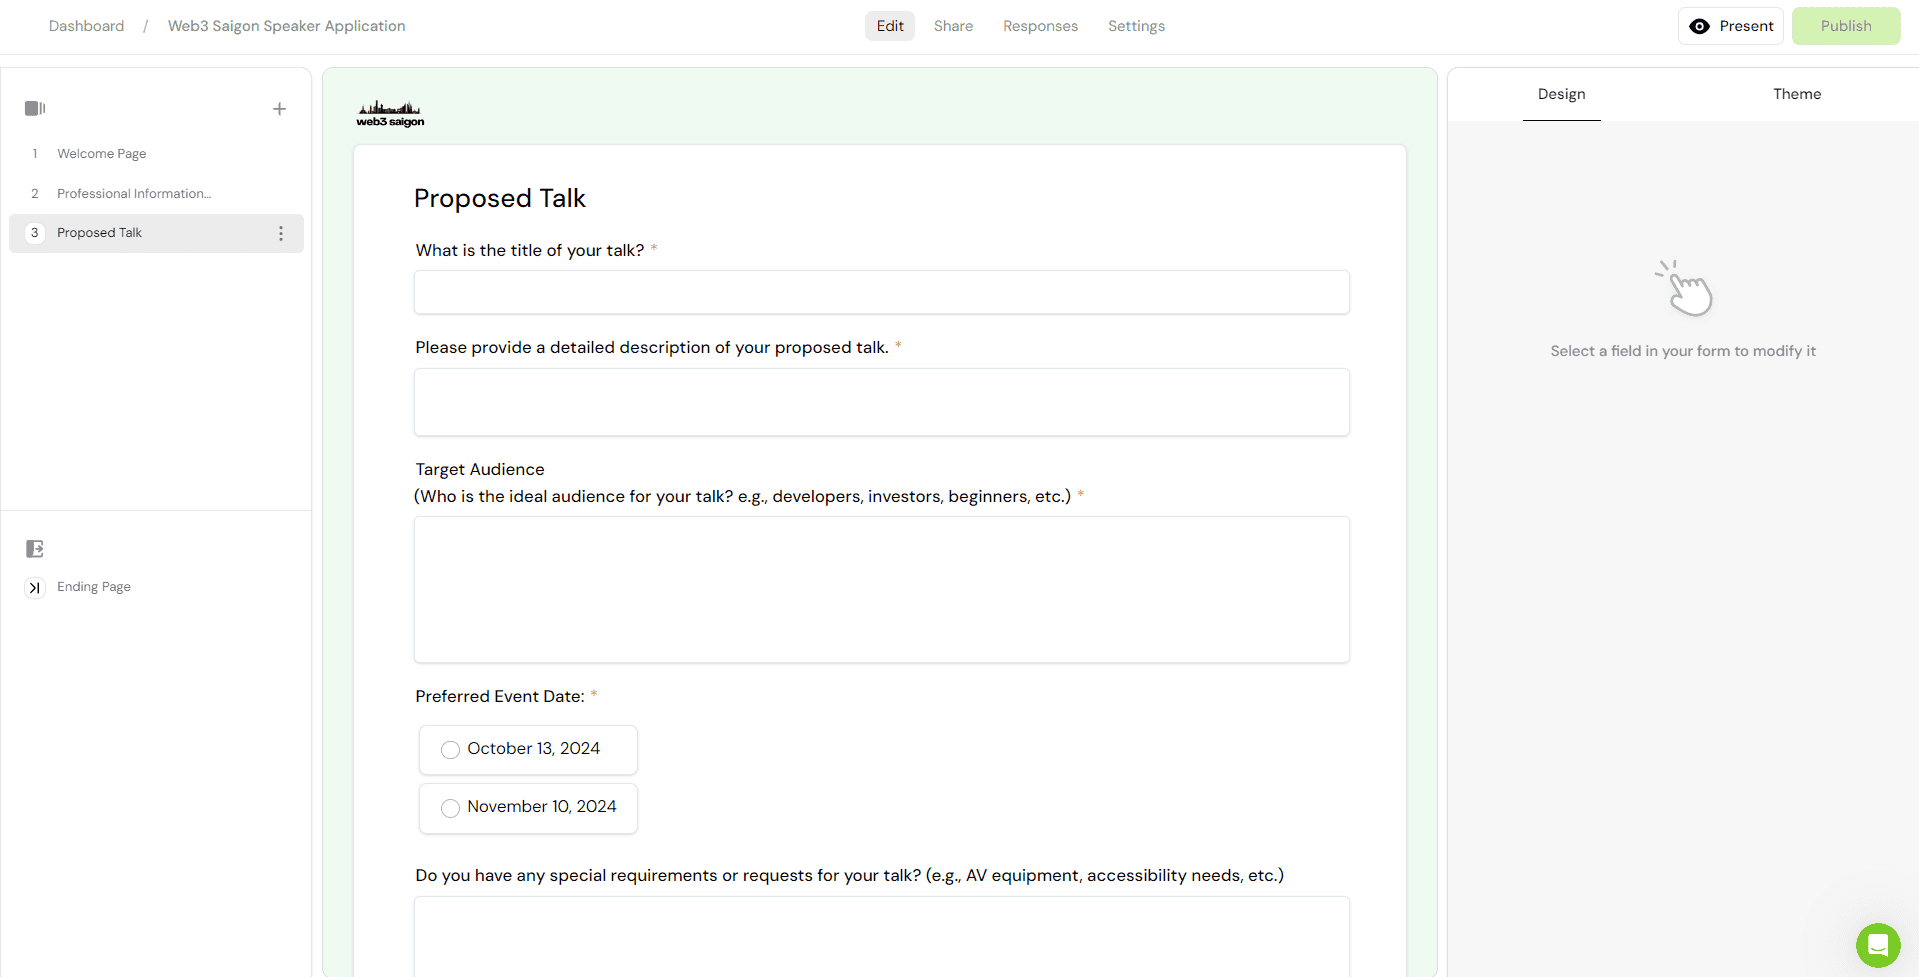Click the talk title input field
The height and width of the screenshot is (977, 1919).
882,292
